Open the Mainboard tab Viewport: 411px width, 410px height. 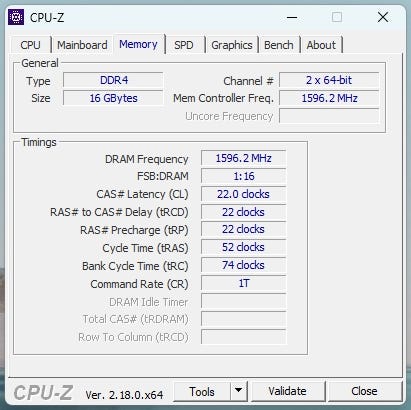click(82, 45)
